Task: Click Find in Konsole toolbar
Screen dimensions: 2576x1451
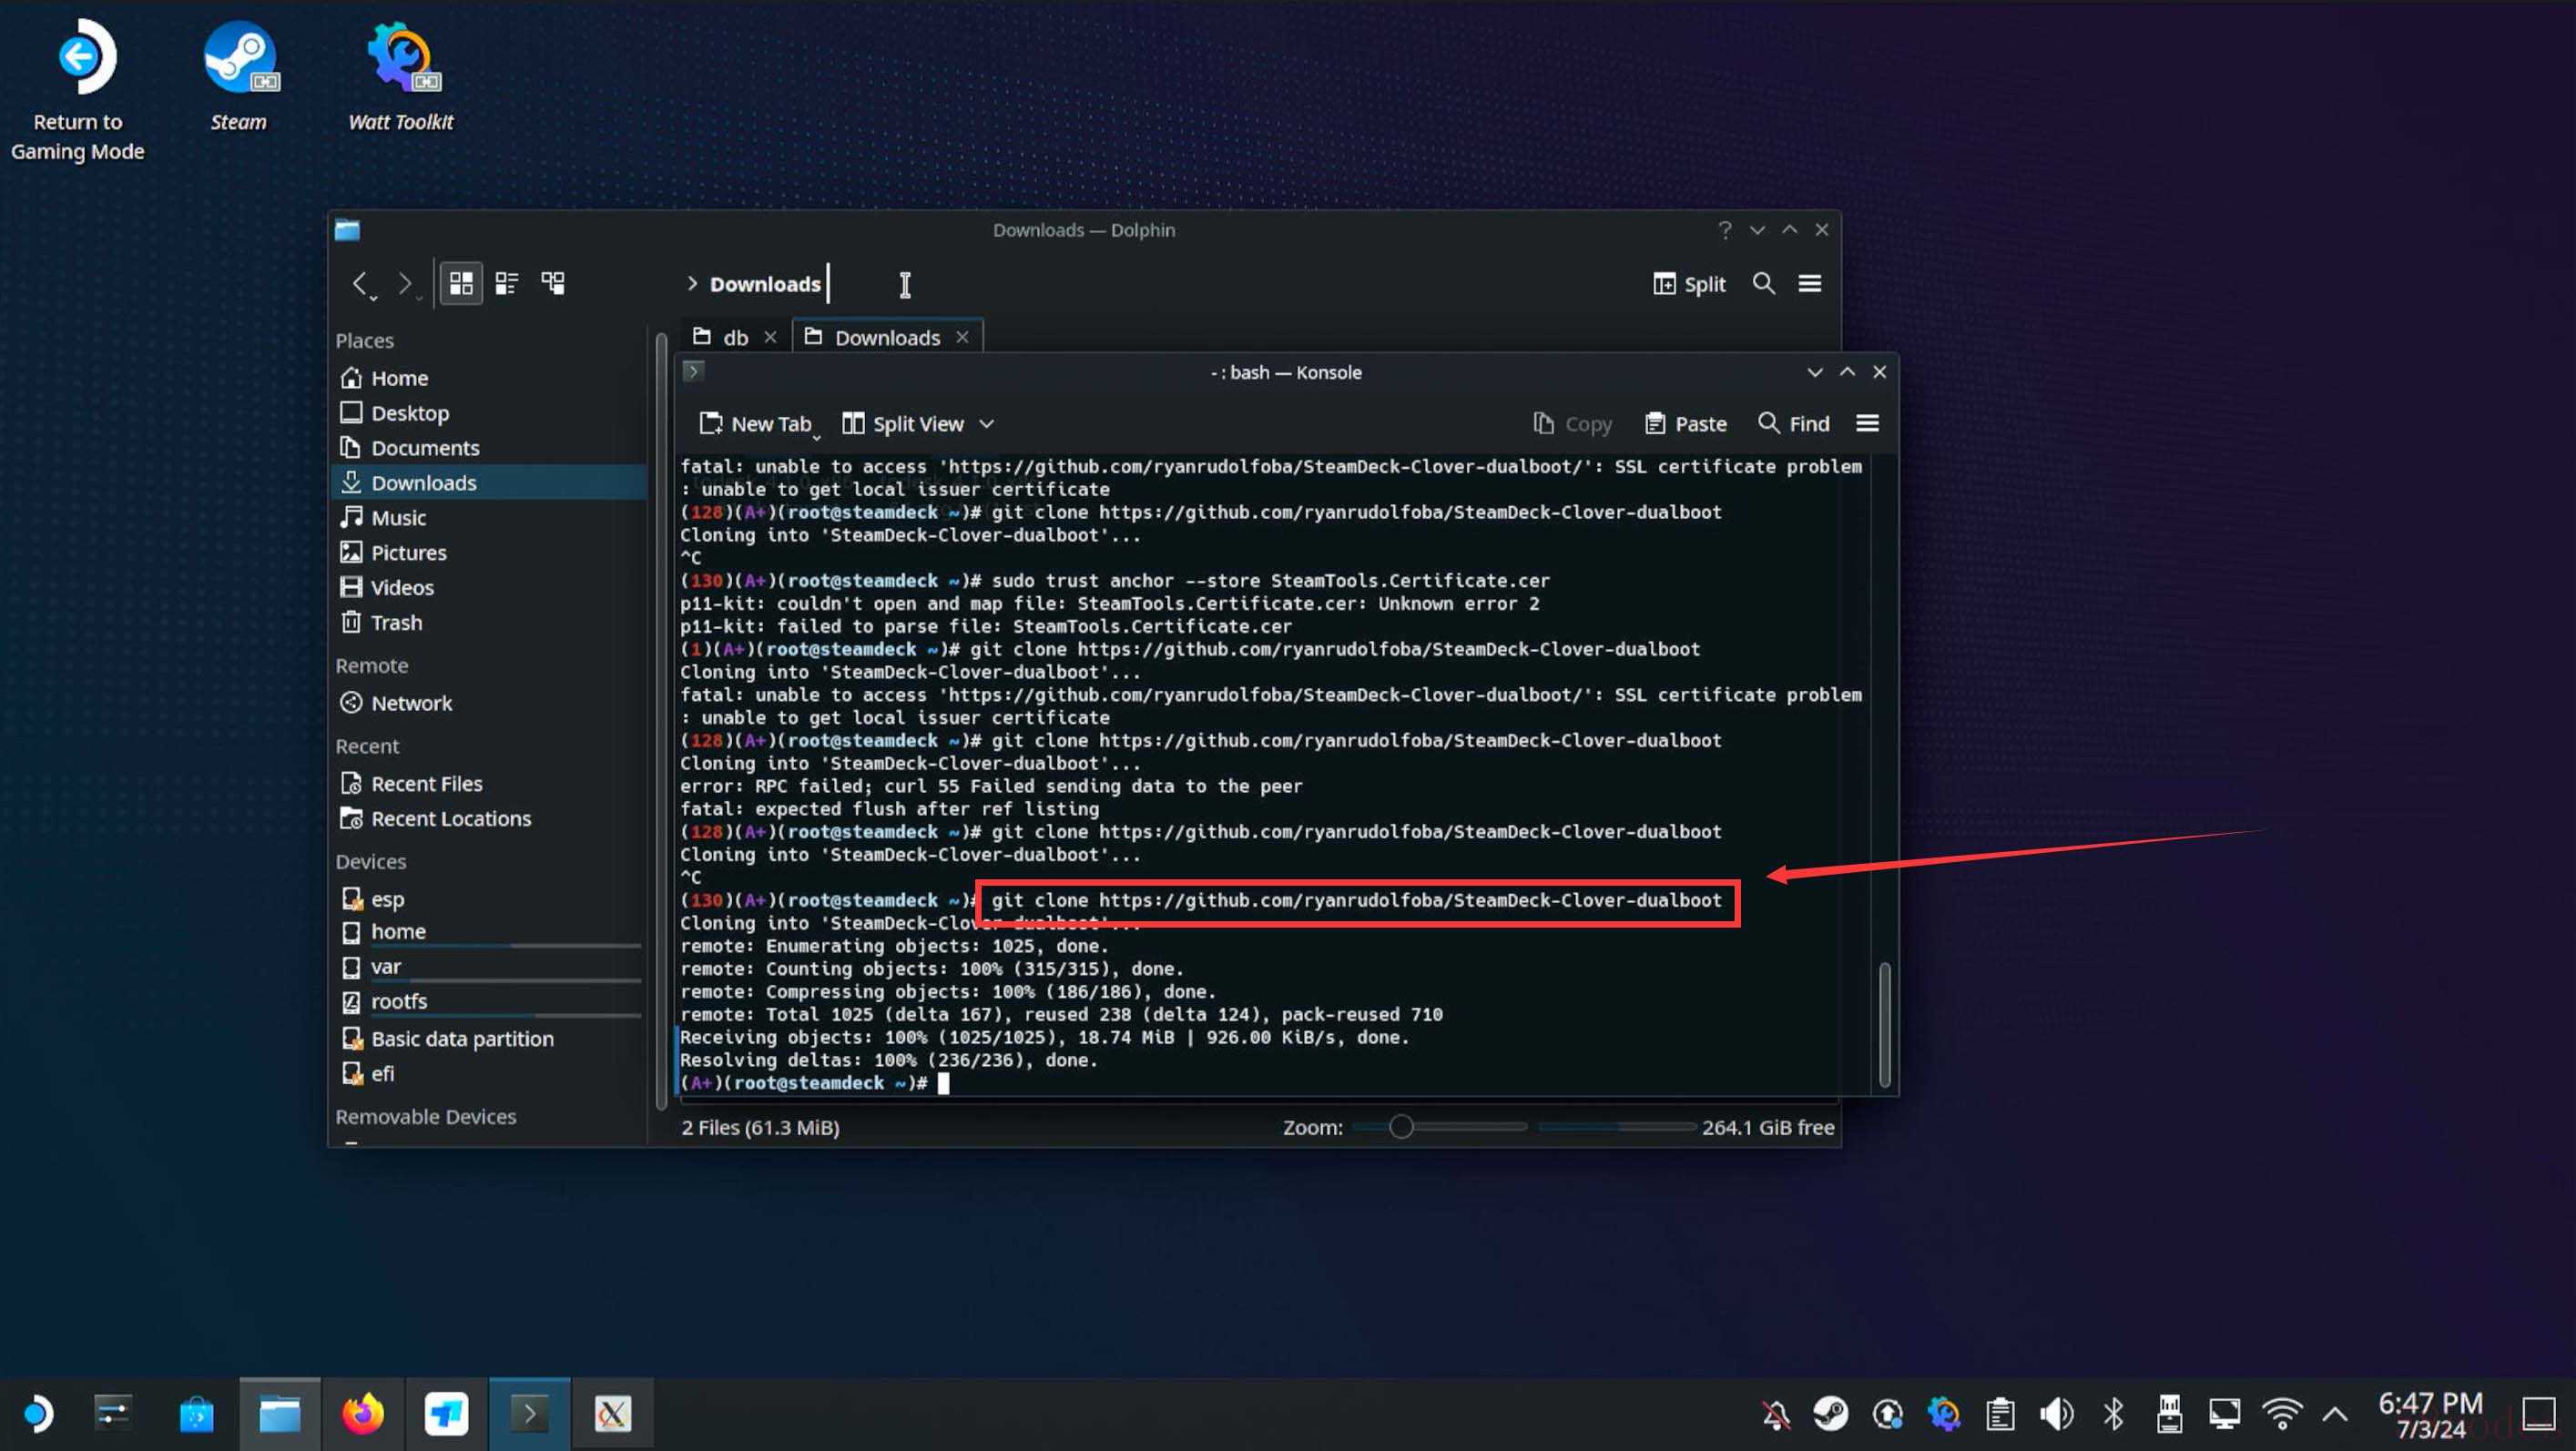Action: pyautogui.click(x=1794, y=424)
